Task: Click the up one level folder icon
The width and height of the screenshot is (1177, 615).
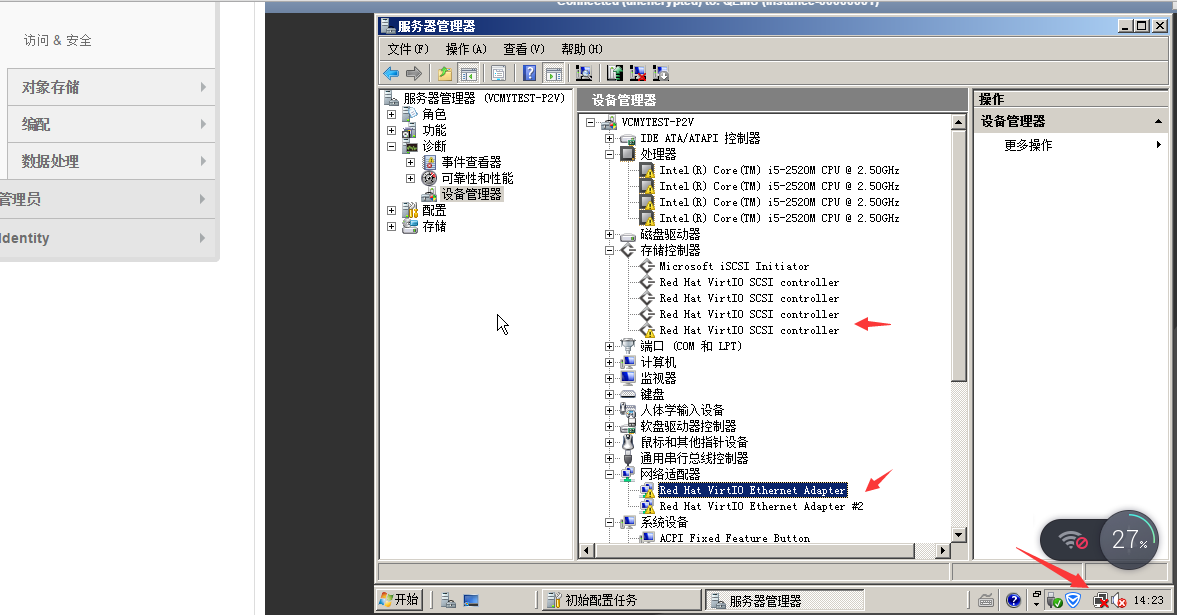Action: click(445, 74)
